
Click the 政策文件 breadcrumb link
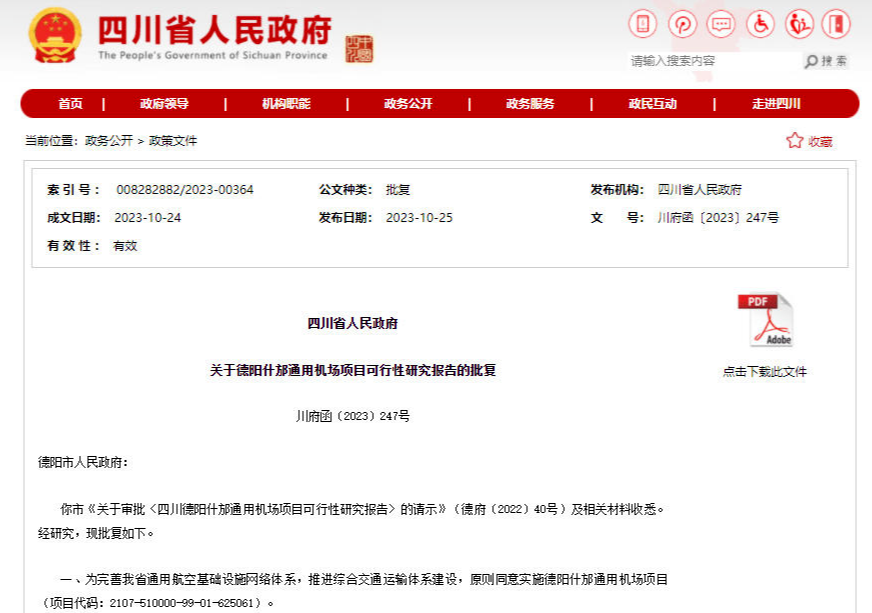point(173,141)
